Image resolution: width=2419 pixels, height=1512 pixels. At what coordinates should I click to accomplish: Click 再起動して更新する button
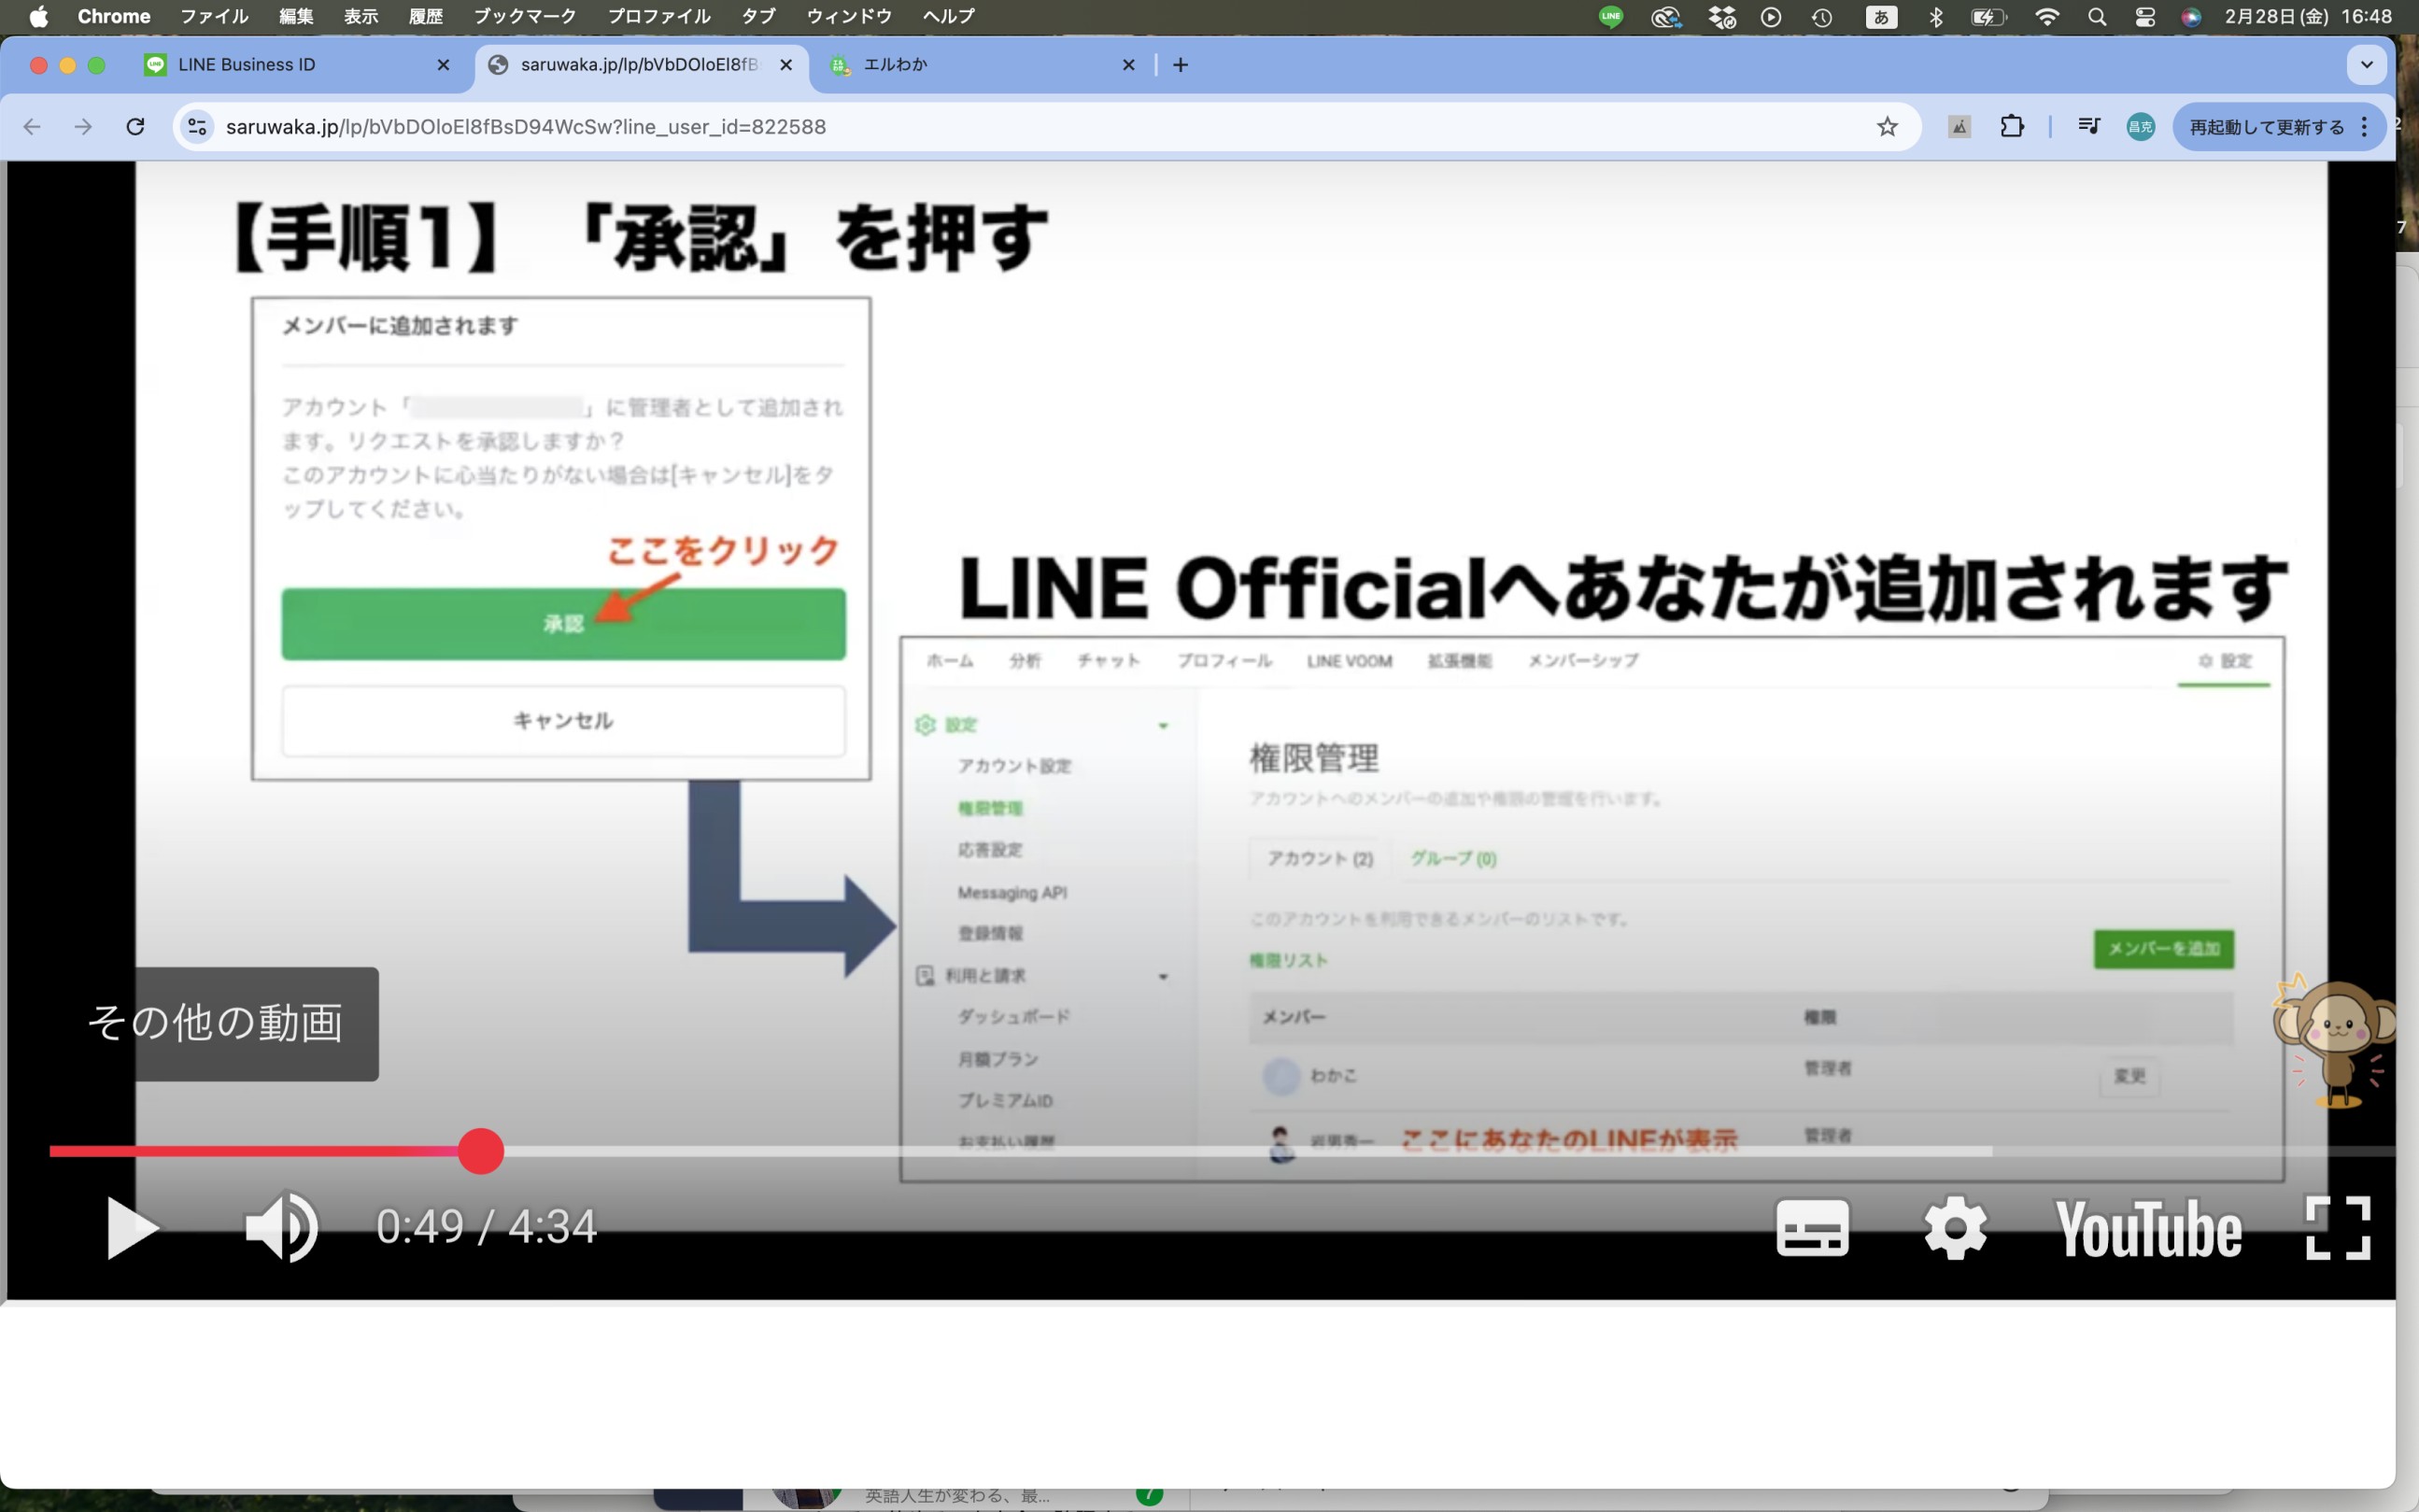2266,127
